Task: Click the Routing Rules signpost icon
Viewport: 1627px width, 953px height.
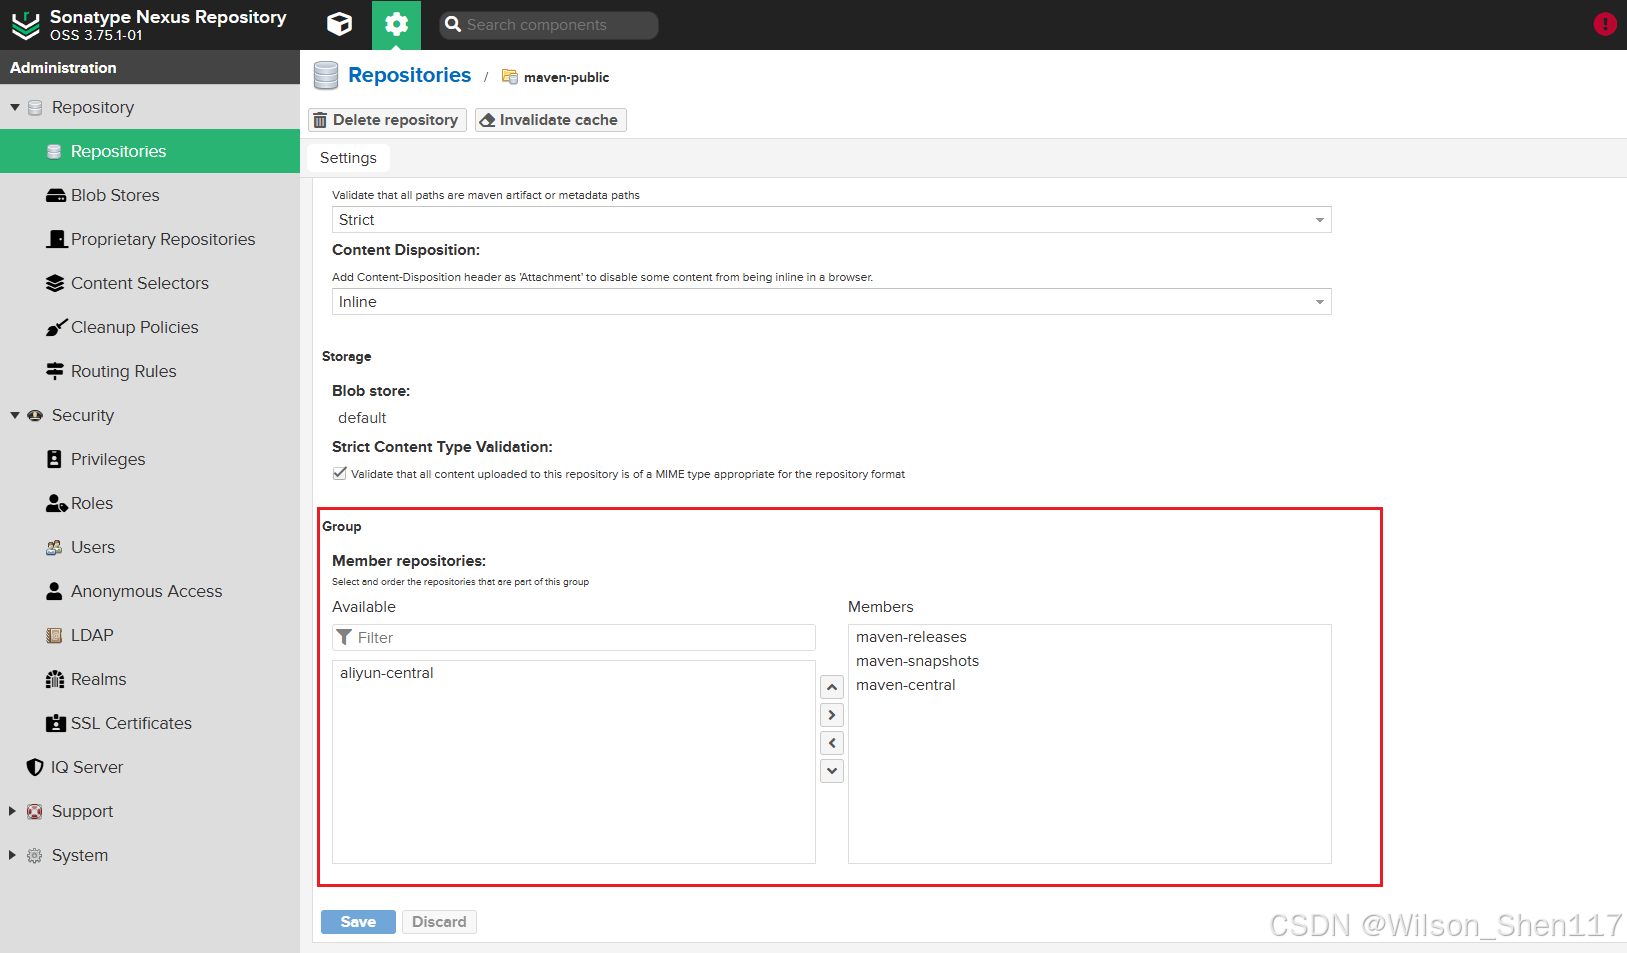Action: [x=56, y=371]
